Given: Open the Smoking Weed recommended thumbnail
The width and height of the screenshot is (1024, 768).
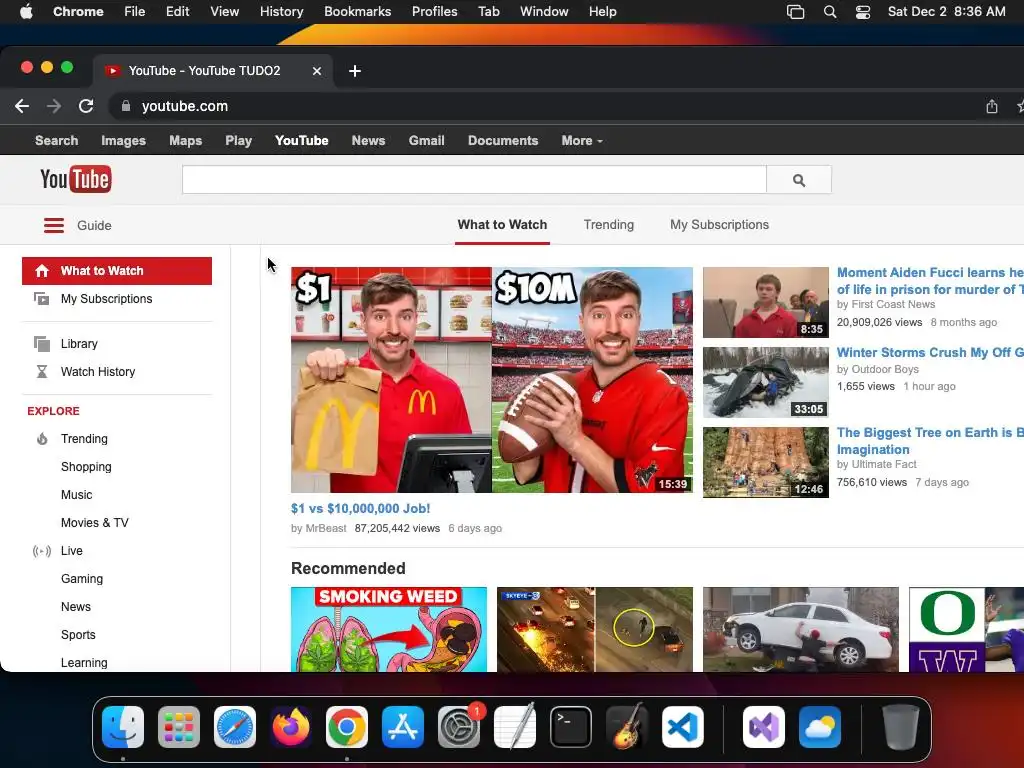Looking at the screenshot, I should click(x=389, y=629).
